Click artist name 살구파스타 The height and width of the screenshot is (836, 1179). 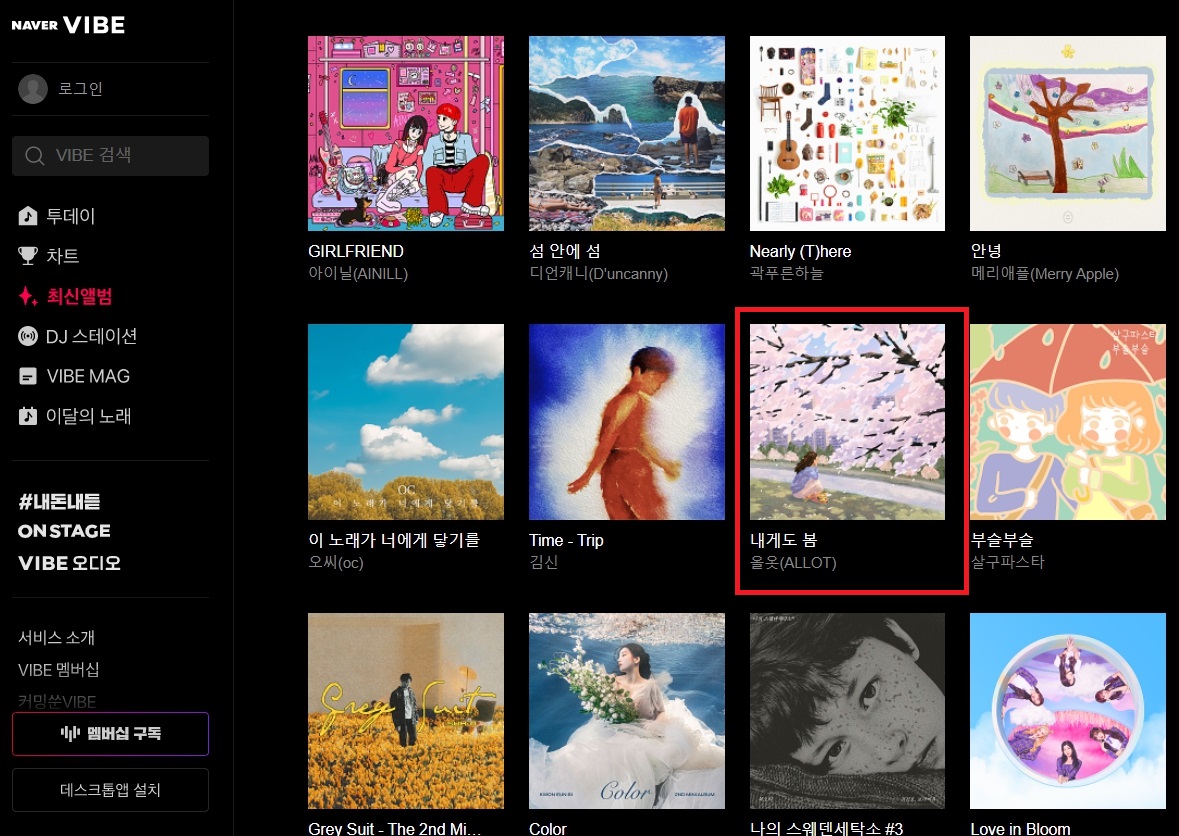tap(1008, 562)
